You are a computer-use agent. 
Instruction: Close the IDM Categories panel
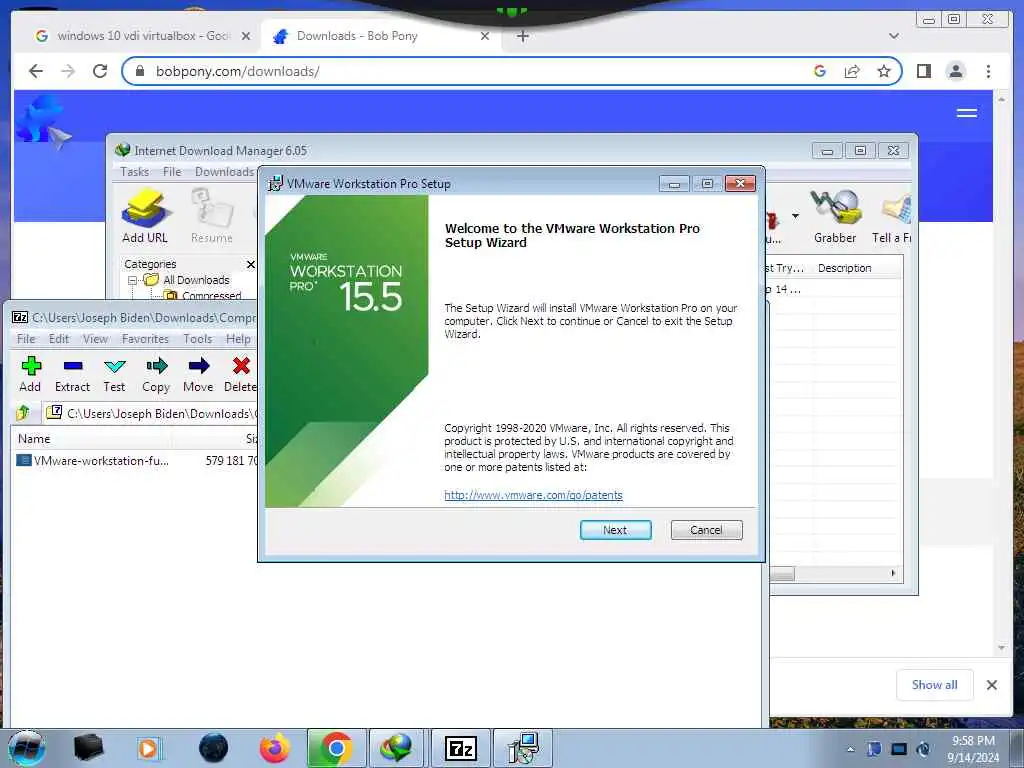point(251,264)
